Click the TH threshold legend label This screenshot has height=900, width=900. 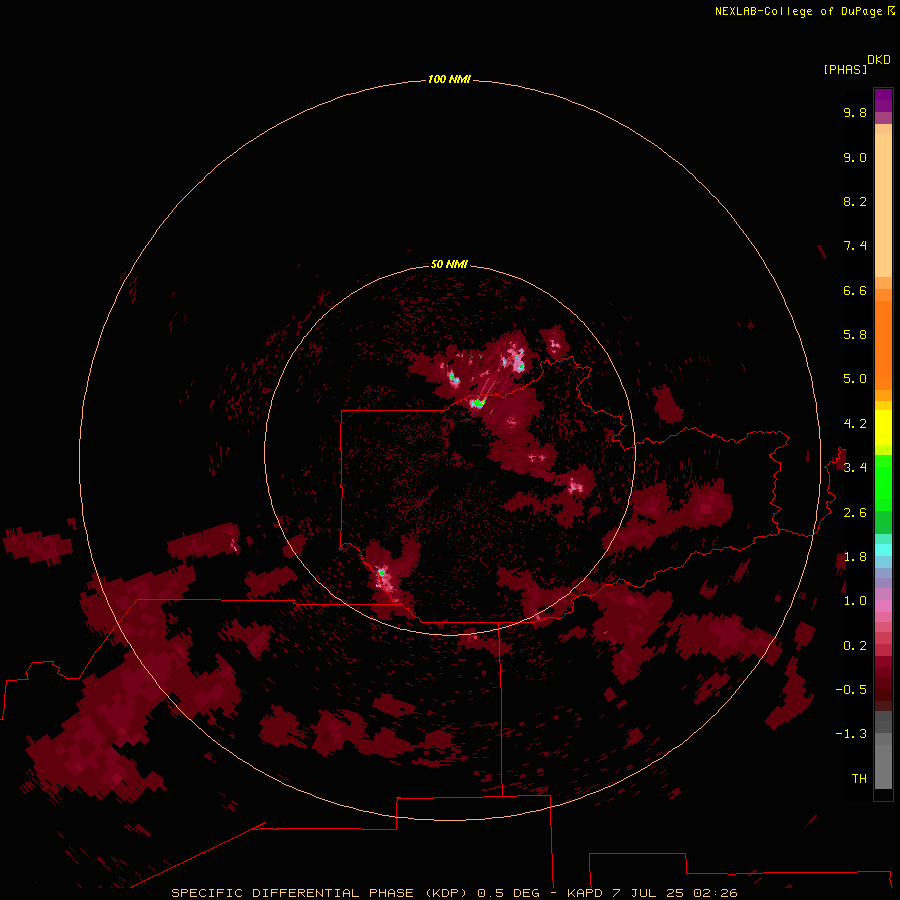[859, 779]
